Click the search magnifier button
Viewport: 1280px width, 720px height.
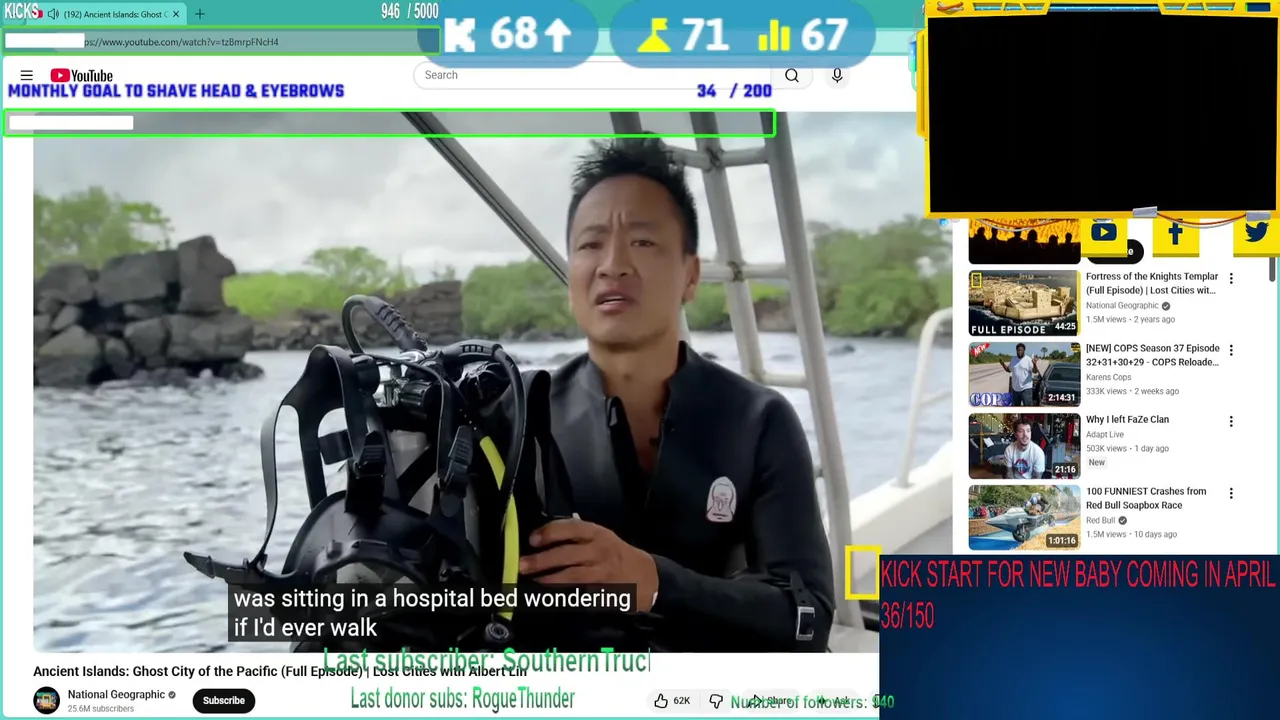point(792,75)
